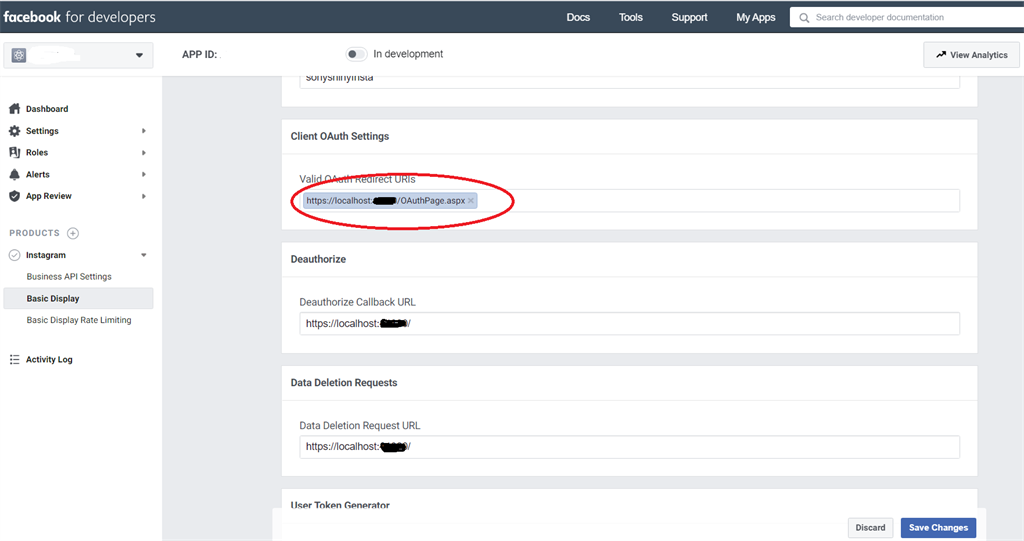Go to the Dashboard page
Screen dimensions: 1024x541
click(47, 109)
